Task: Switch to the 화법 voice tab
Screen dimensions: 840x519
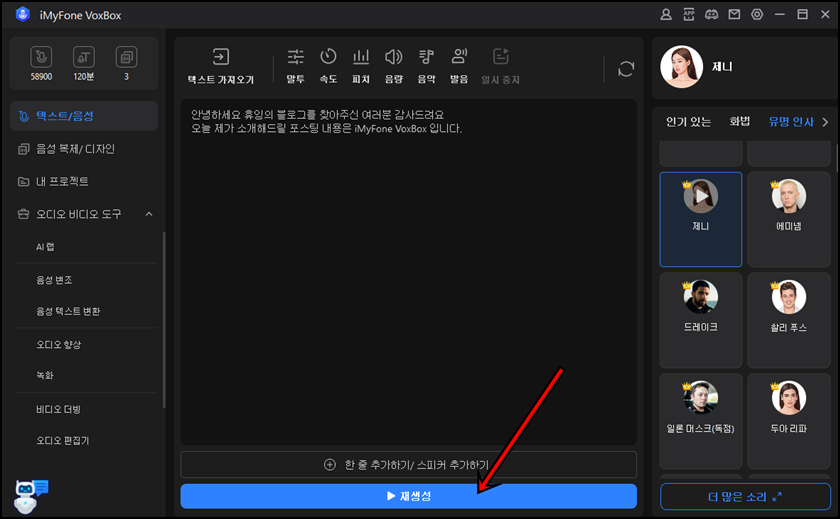Action: (x=740, y=122)
